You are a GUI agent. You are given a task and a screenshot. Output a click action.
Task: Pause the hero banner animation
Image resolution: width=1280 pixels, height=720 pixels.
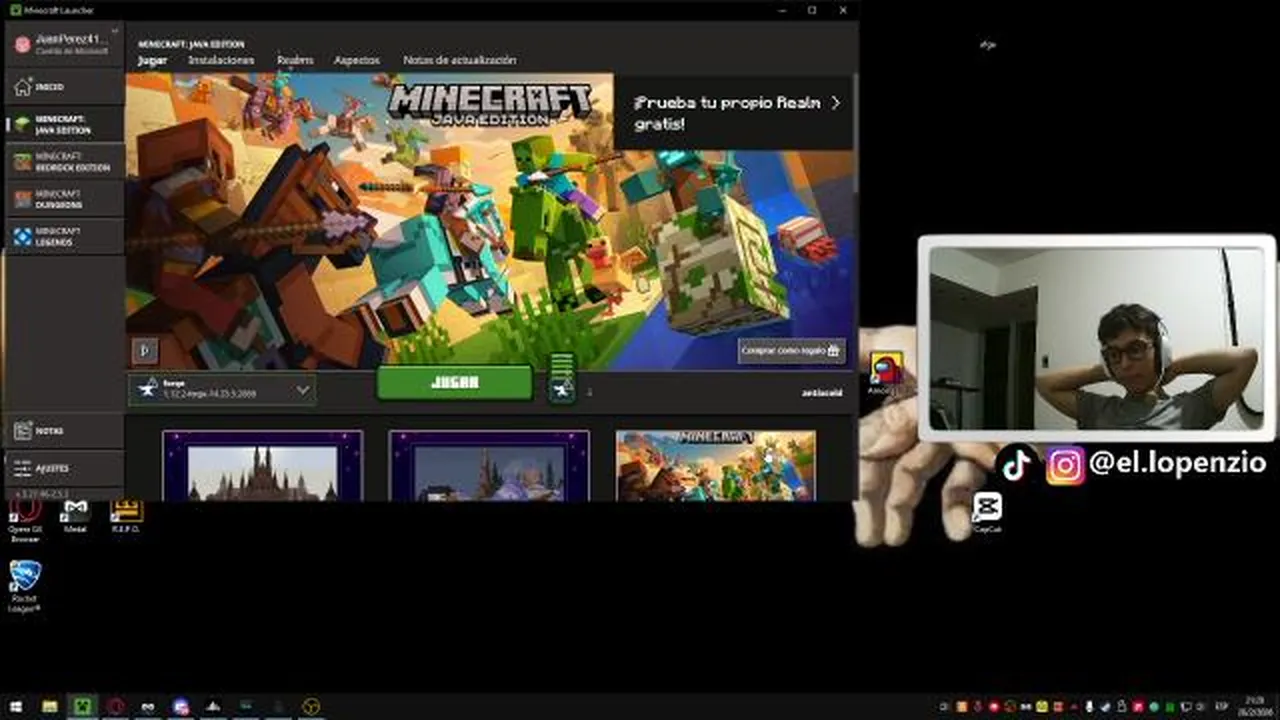[x=145, y=350]
